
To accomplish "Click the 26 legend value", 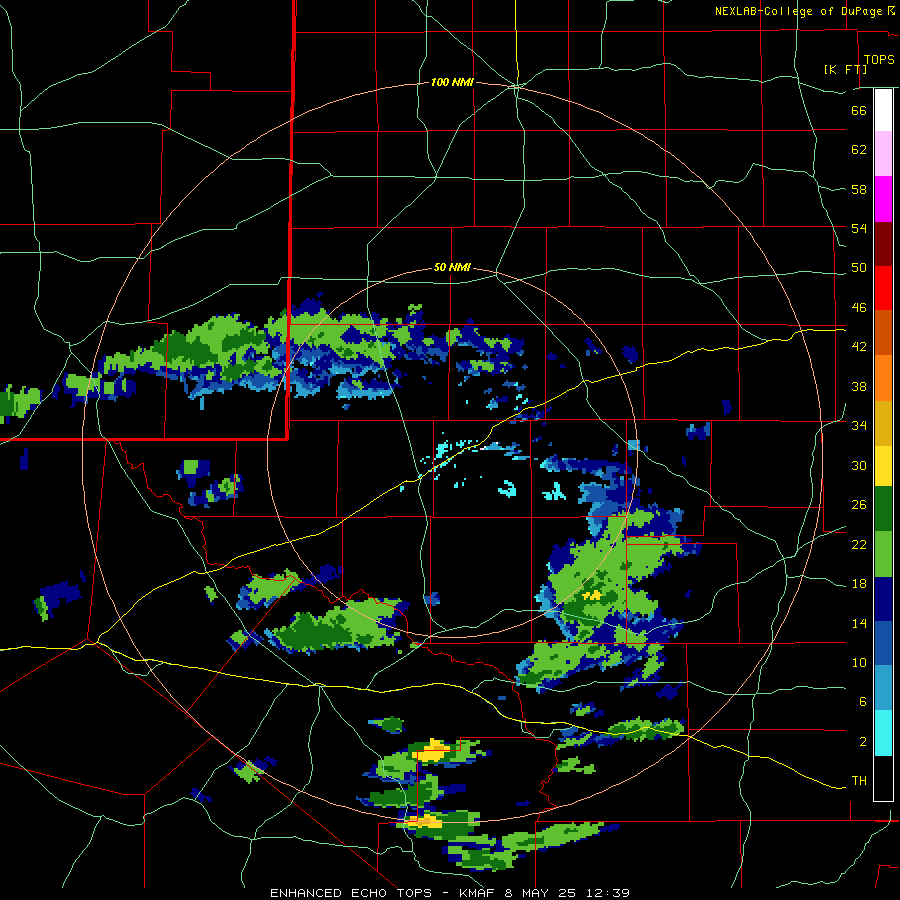I will (859, 505).
